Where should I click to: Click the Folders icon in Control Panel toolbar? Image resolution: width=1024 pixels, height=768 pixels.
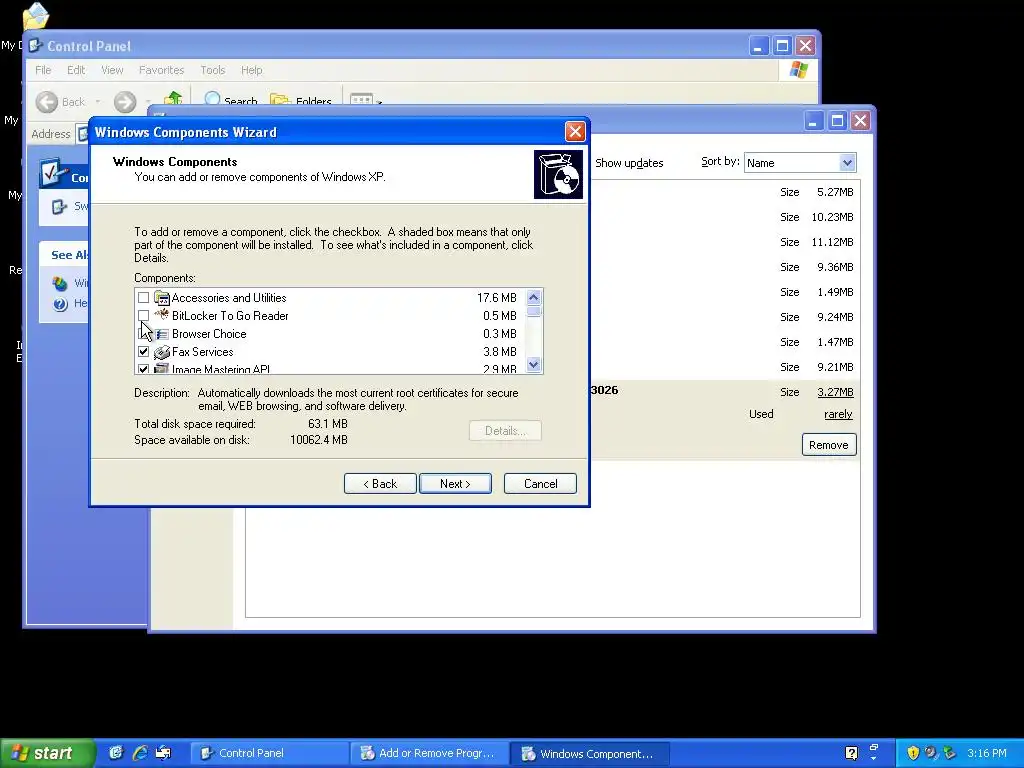(x=280, y=99)
